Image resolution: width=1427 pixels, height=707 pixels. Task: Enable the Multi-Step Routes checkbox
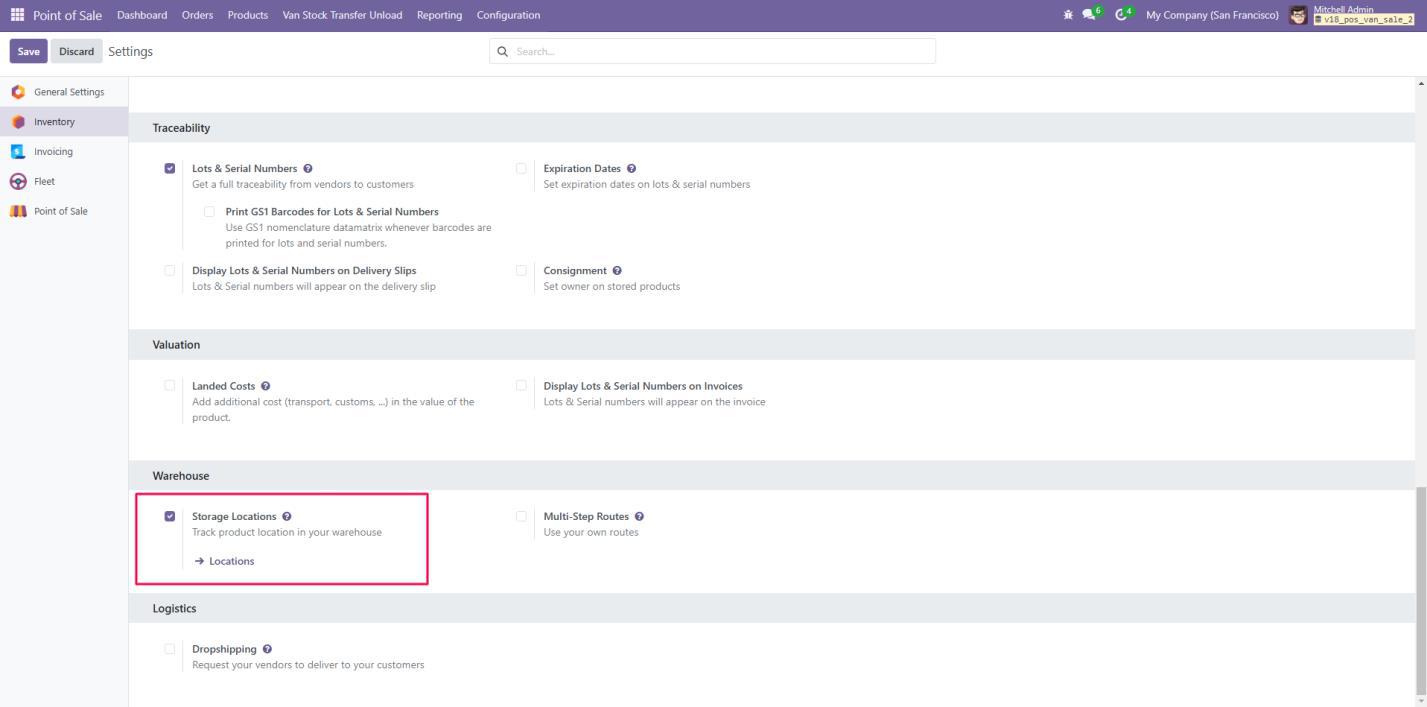[521, 516]
